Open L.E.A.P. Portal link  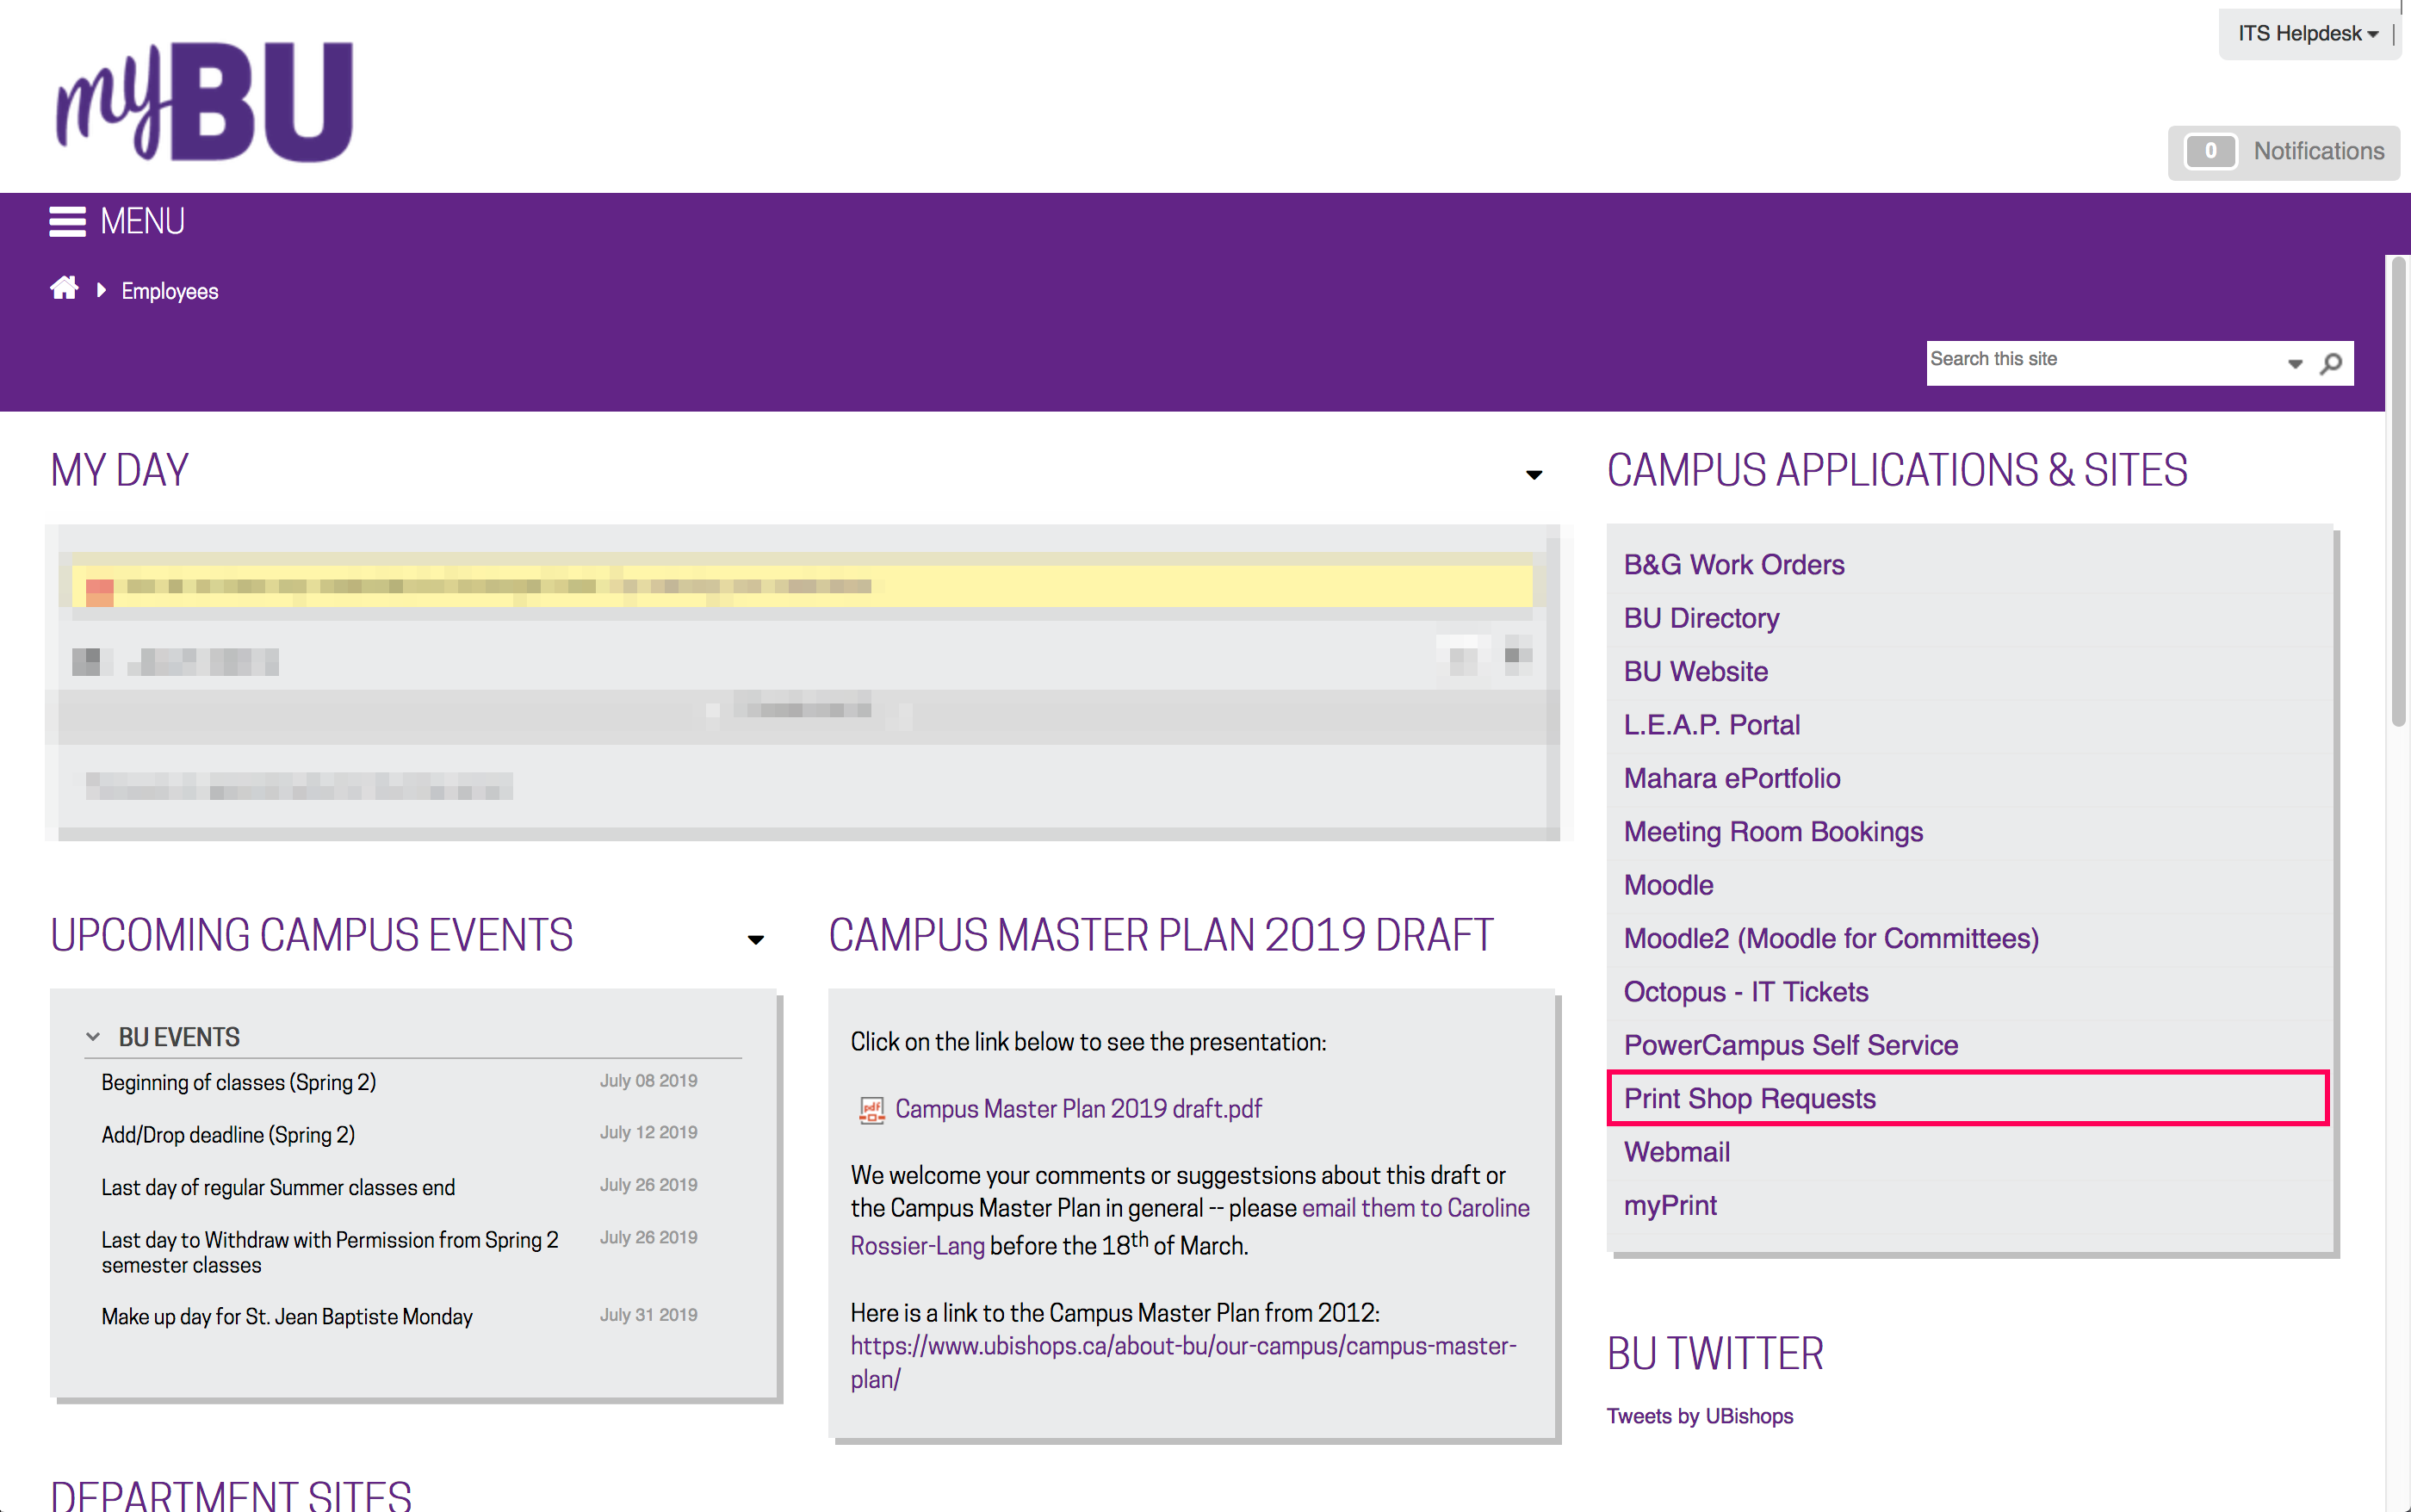coord(1711,725)
